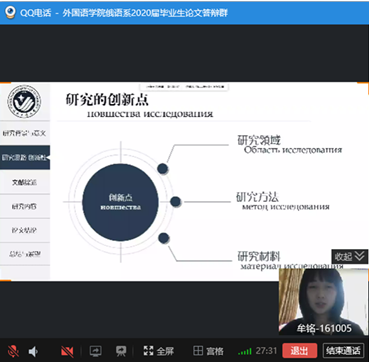This screenshot has height=362, width=369.
Task: Switch to grid view (宫格)
Action: pyautogui.click(x=209, y=351)
